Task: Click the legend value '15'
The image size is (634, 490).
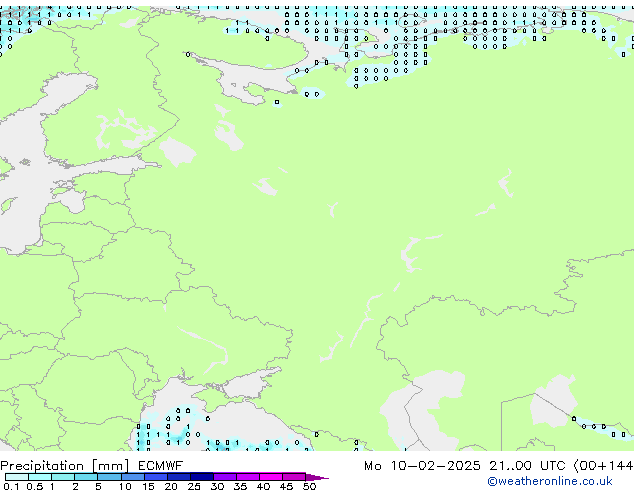Action: [x=148, y=486]
